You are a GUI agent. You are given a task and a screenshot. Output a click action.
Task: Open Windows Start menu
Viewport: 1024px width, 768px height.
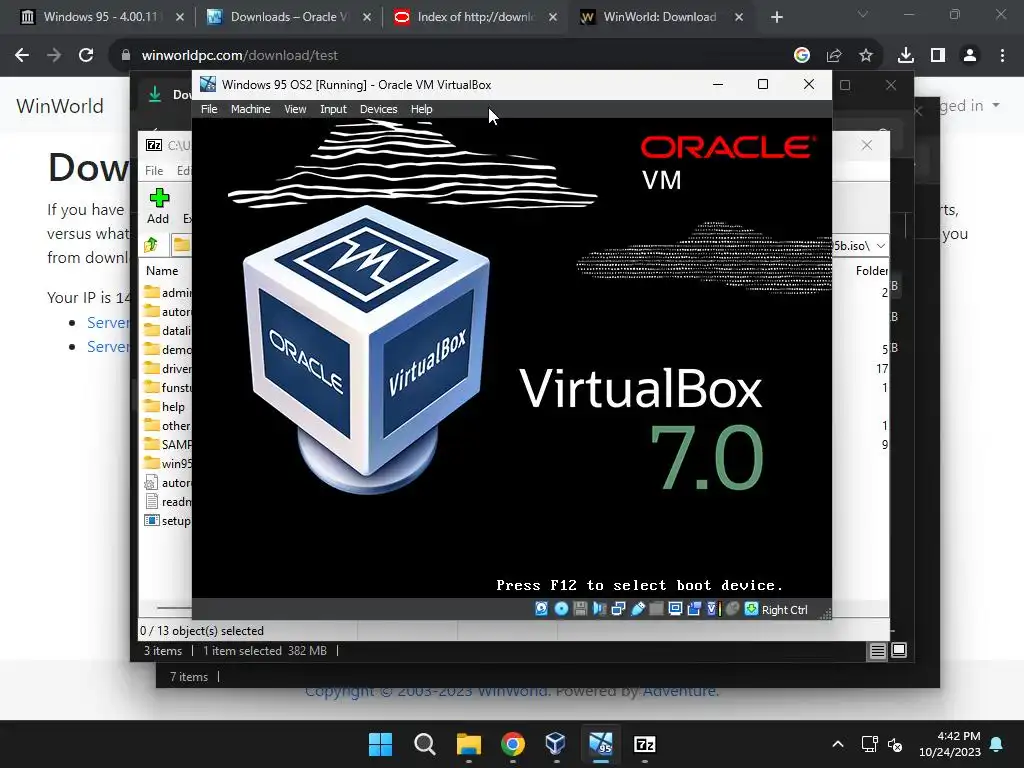click(x=380, y=744)
